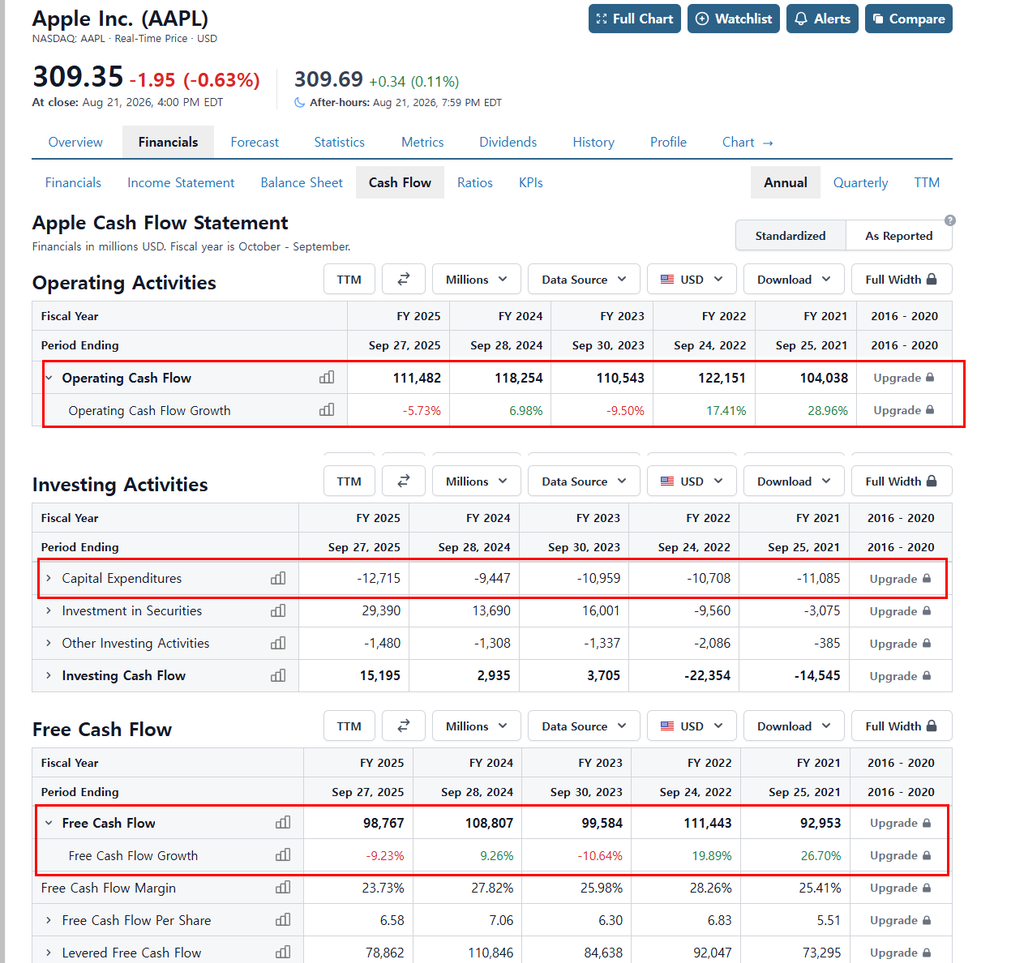
Task: Click swap columns icon in Operating Activities toolbar
Action: coord(404,279)
